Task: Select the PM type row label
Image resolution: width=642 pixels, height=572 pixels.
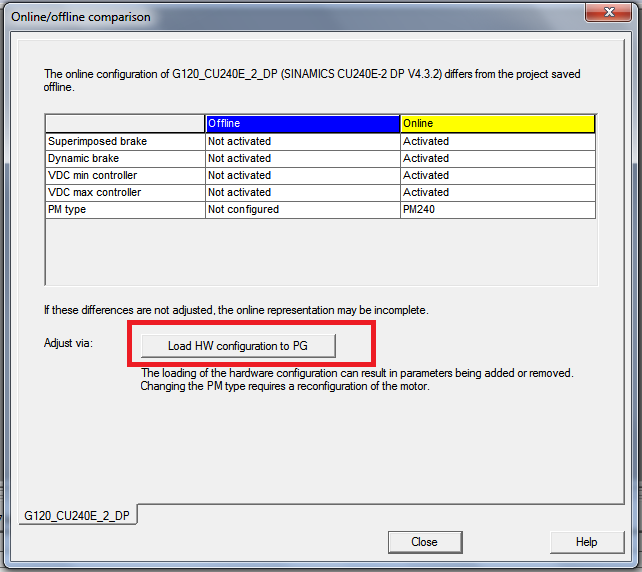Action: 125,210
